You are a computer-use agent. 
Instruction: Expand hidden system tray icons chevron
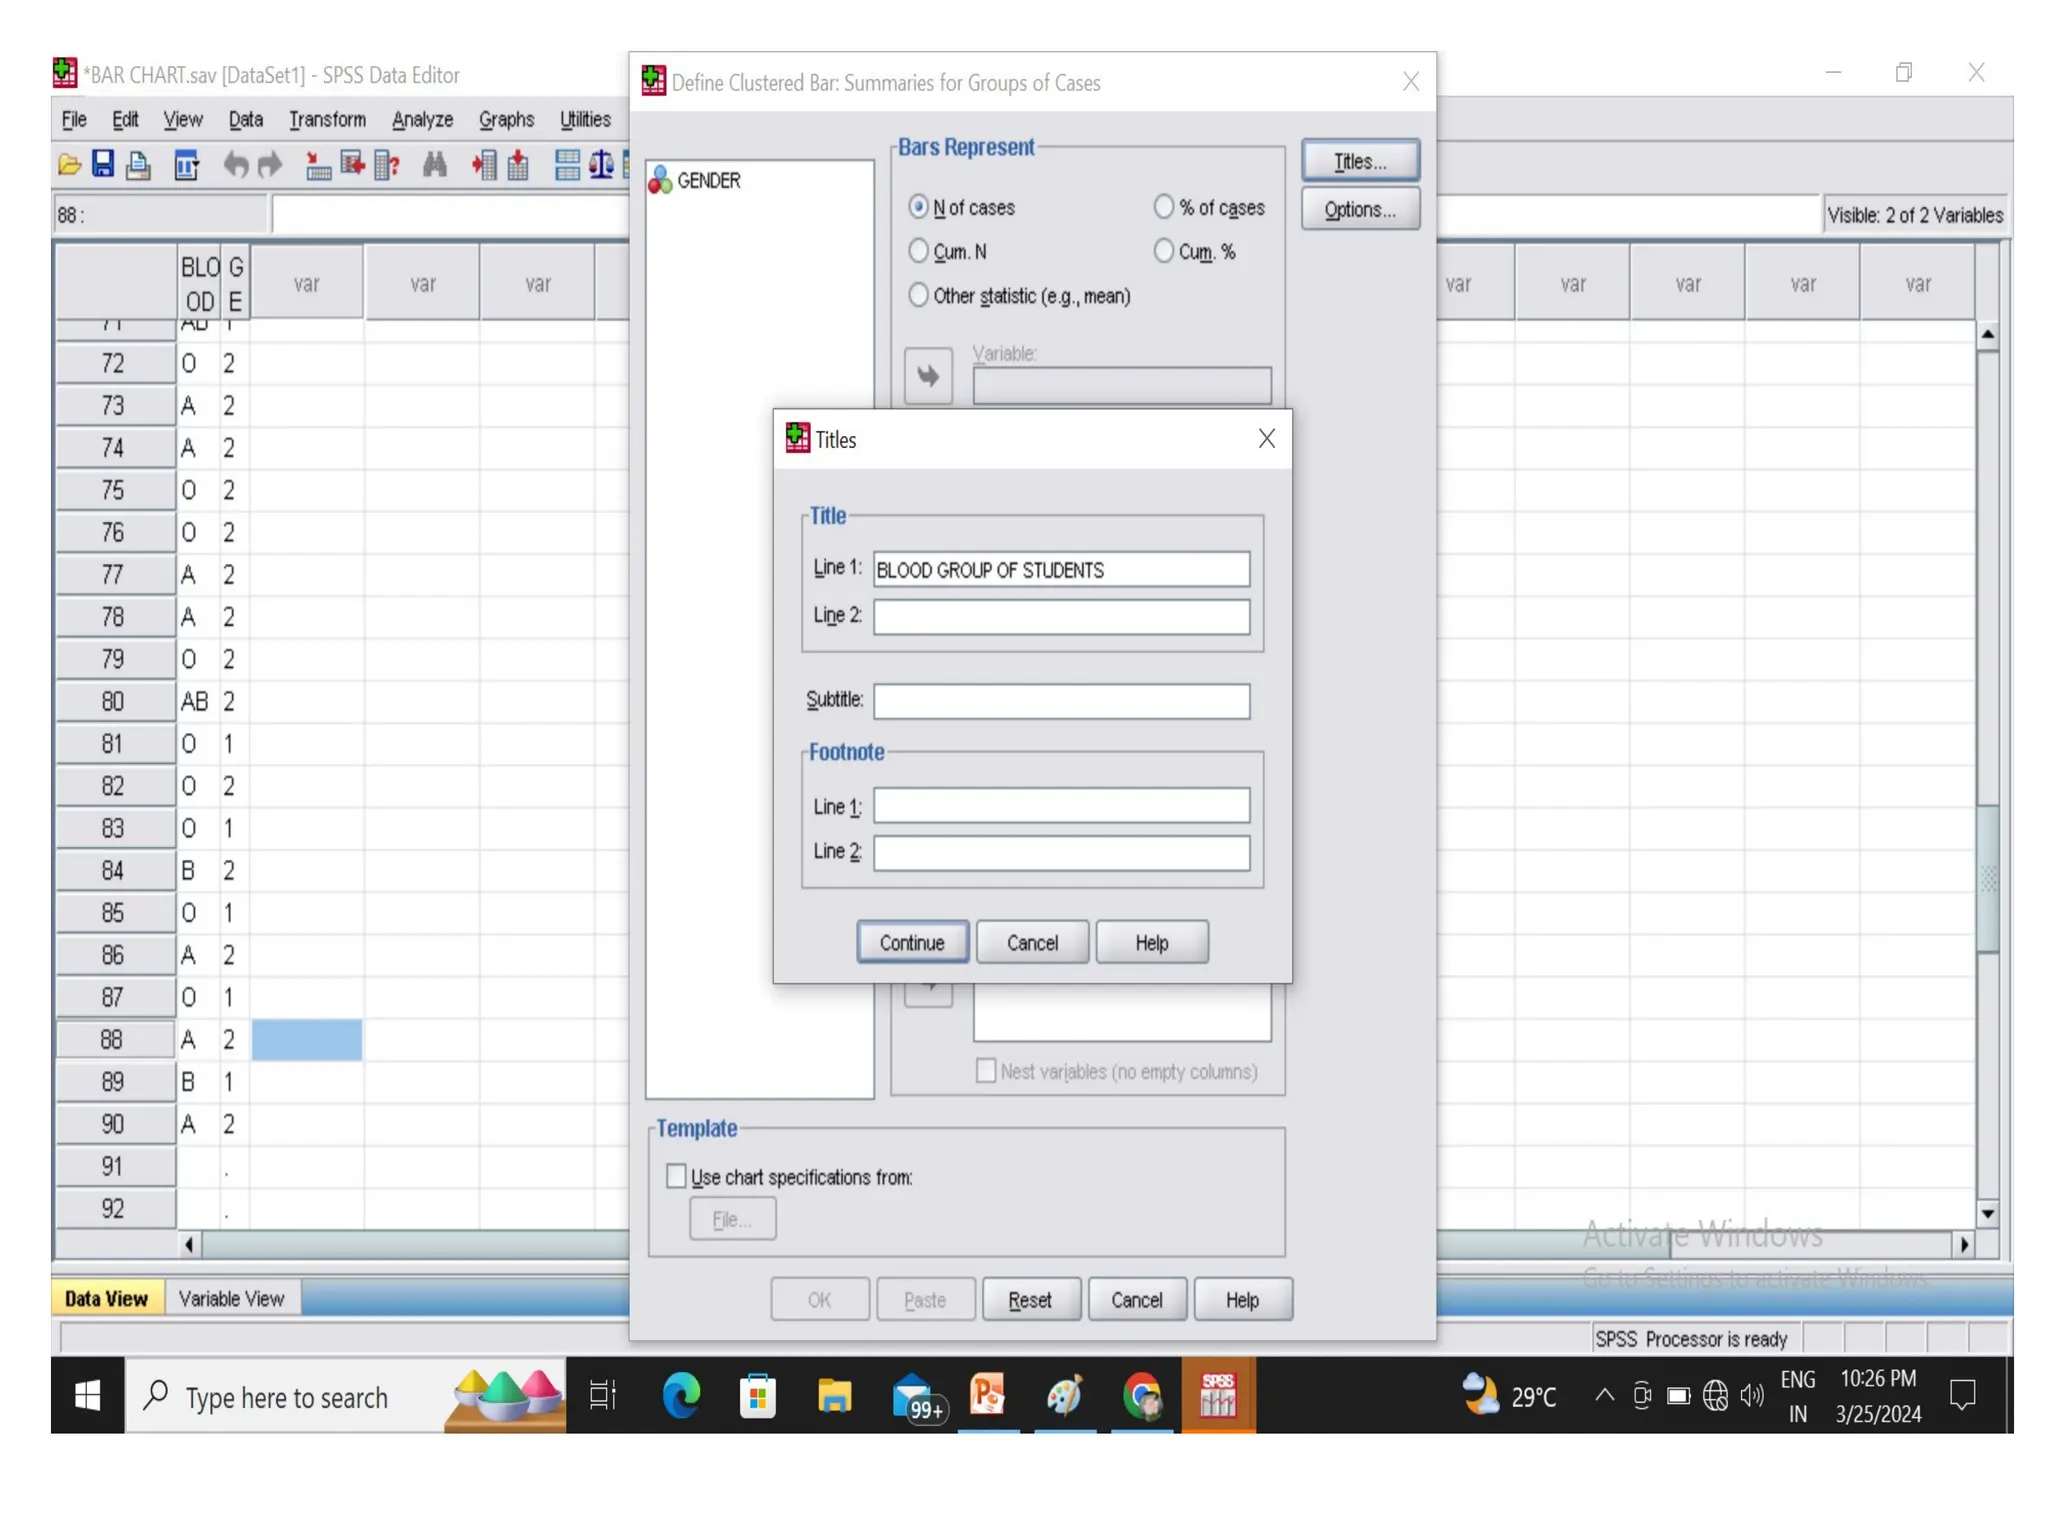[1604, 1395]
